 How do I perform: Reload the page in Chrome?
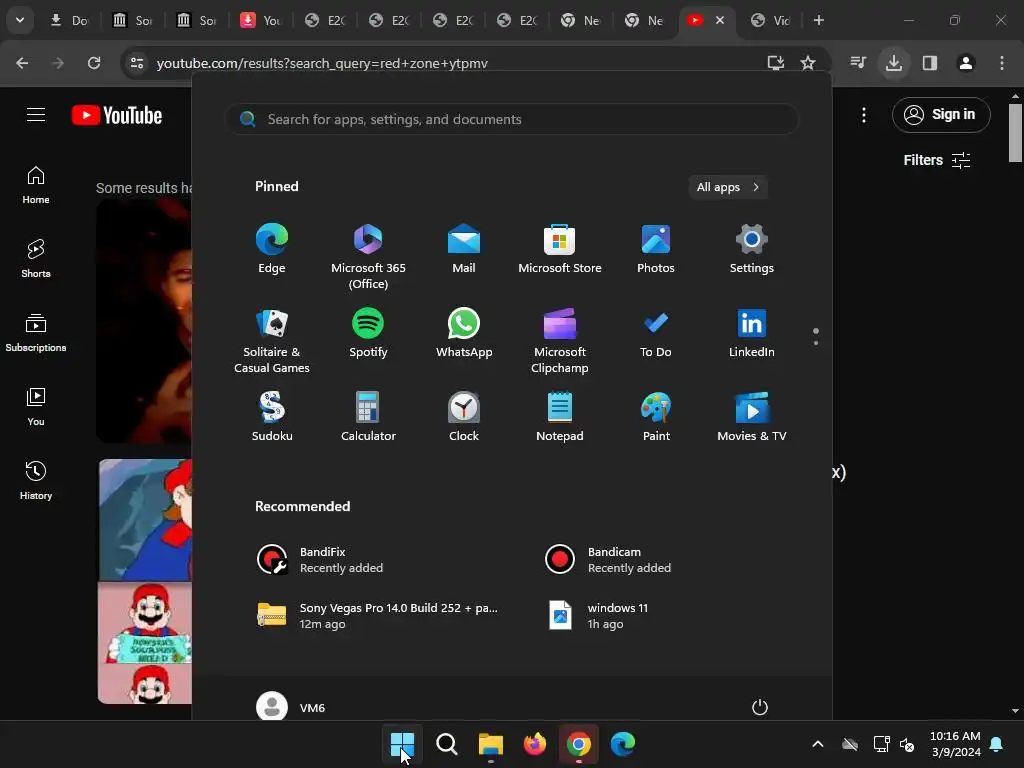pos(94,63)
